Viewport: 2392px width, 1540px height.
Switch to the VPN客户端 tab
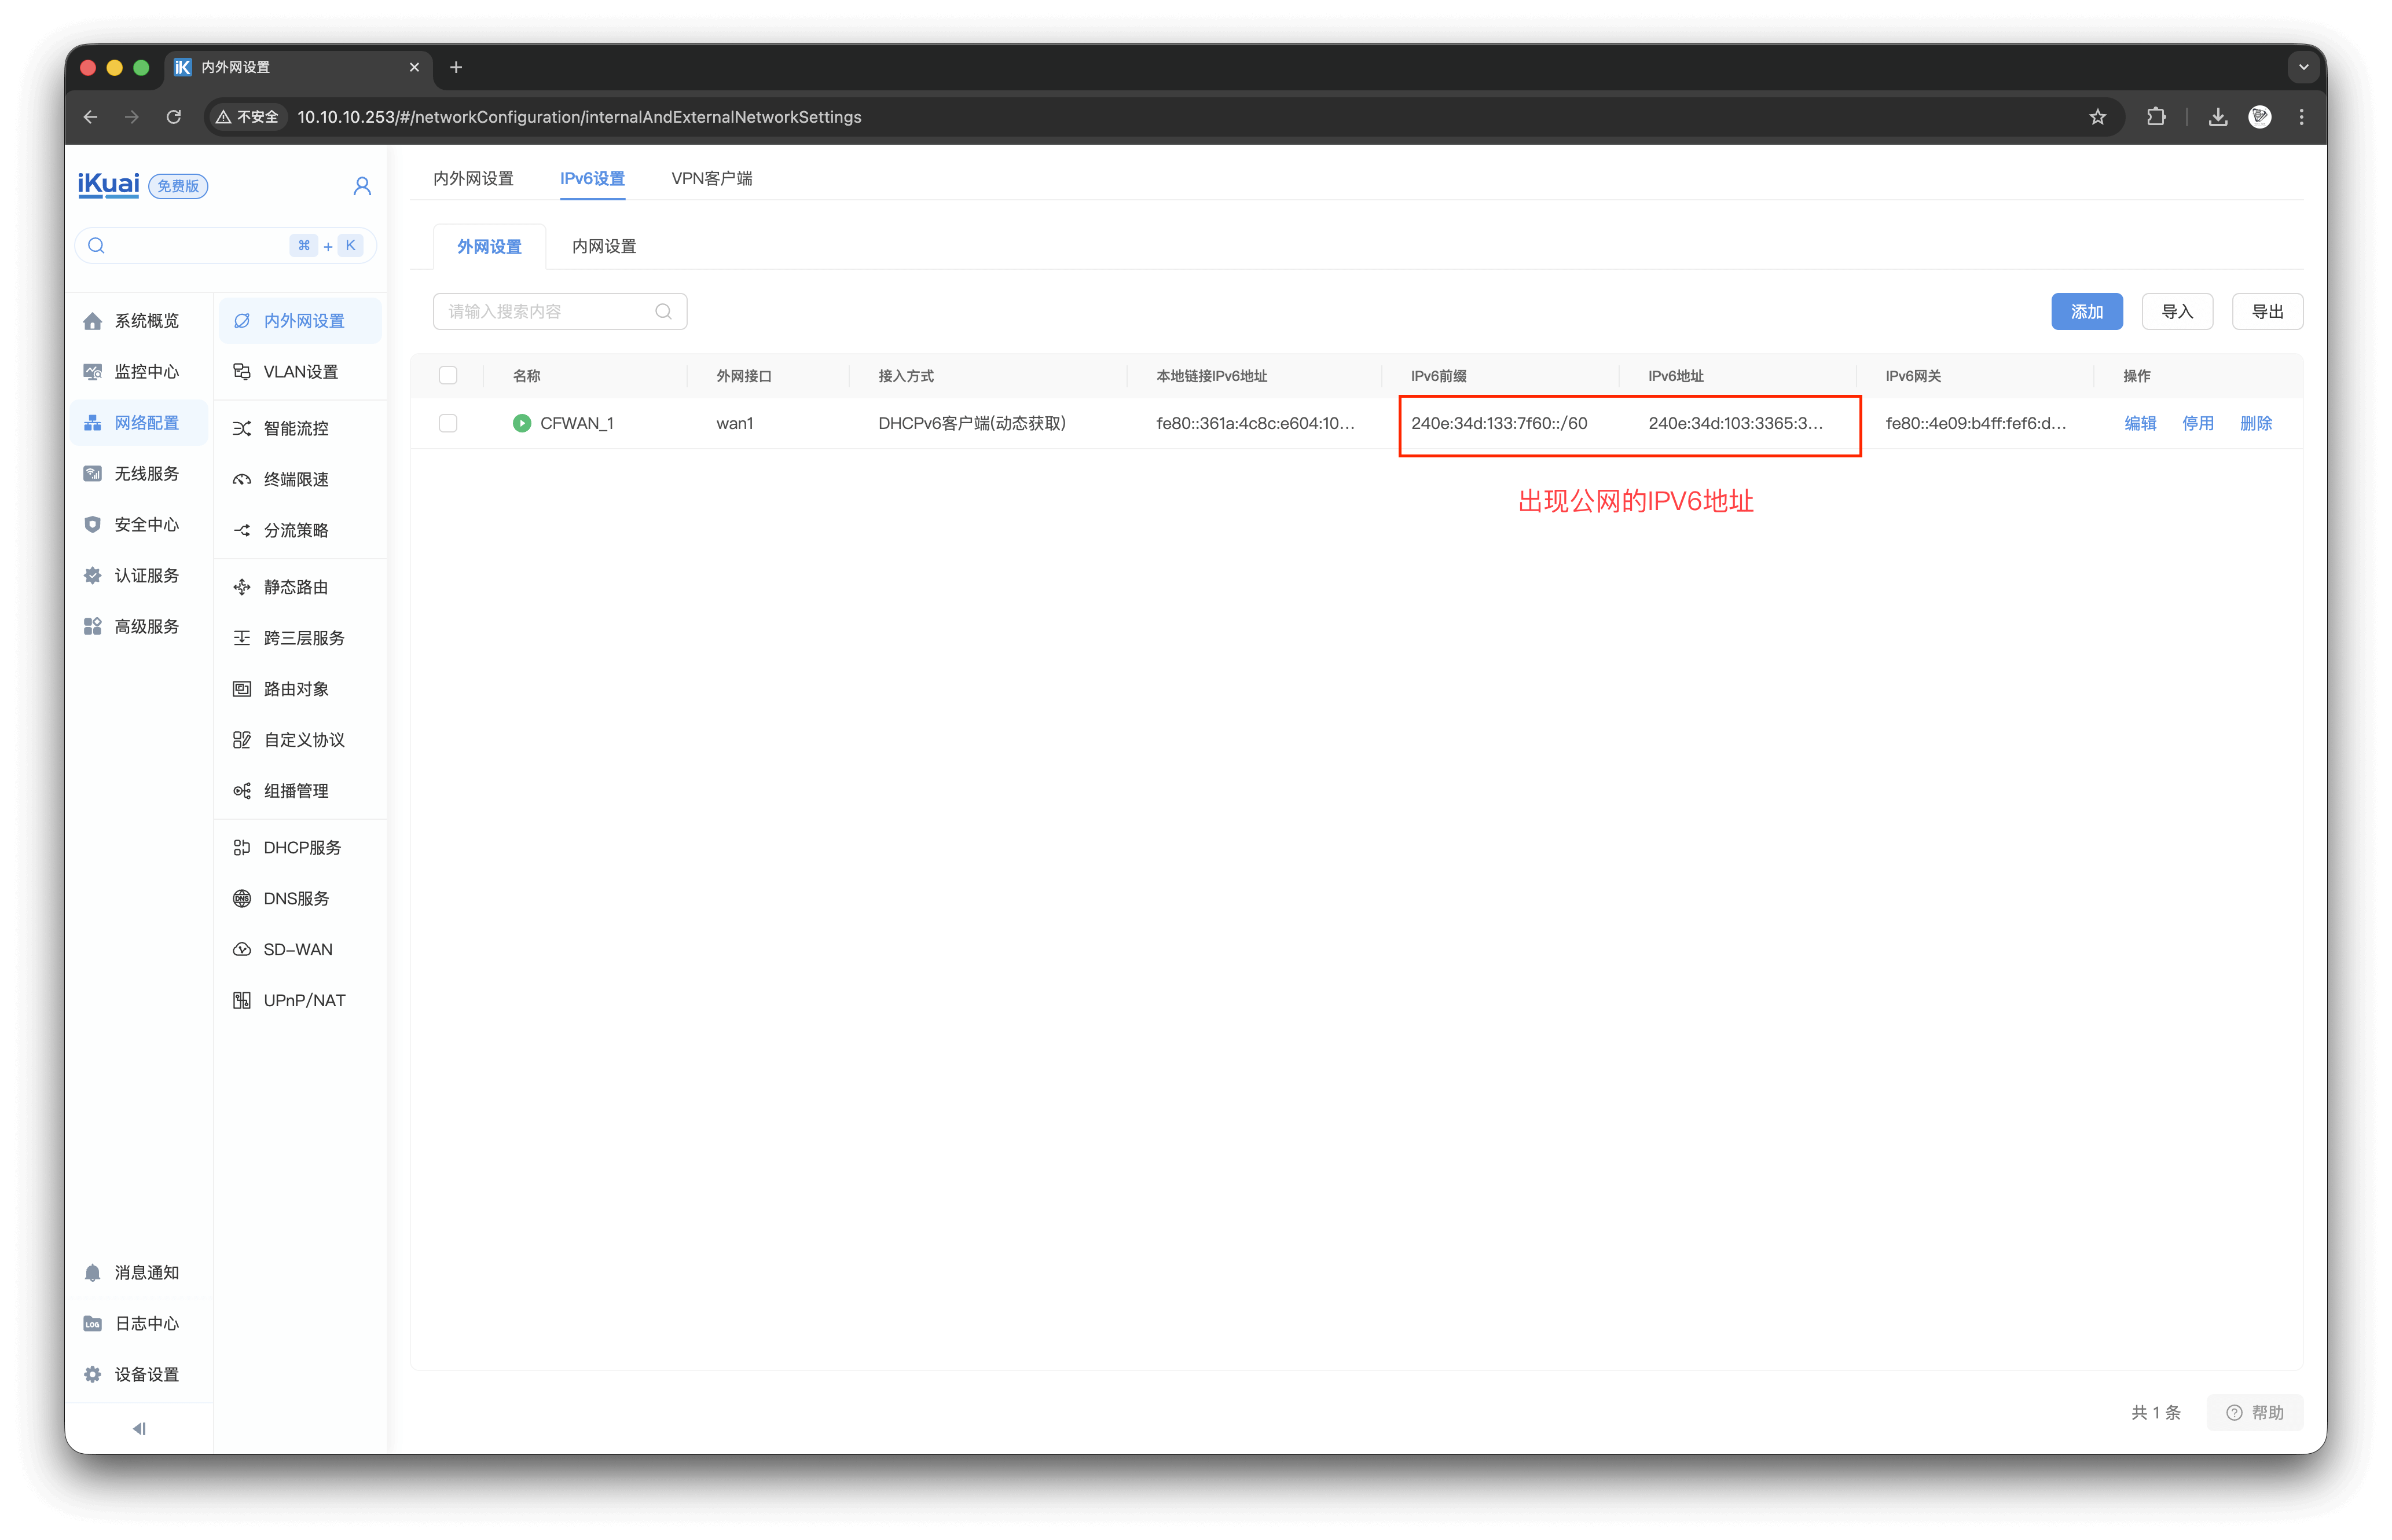[711, 178]
